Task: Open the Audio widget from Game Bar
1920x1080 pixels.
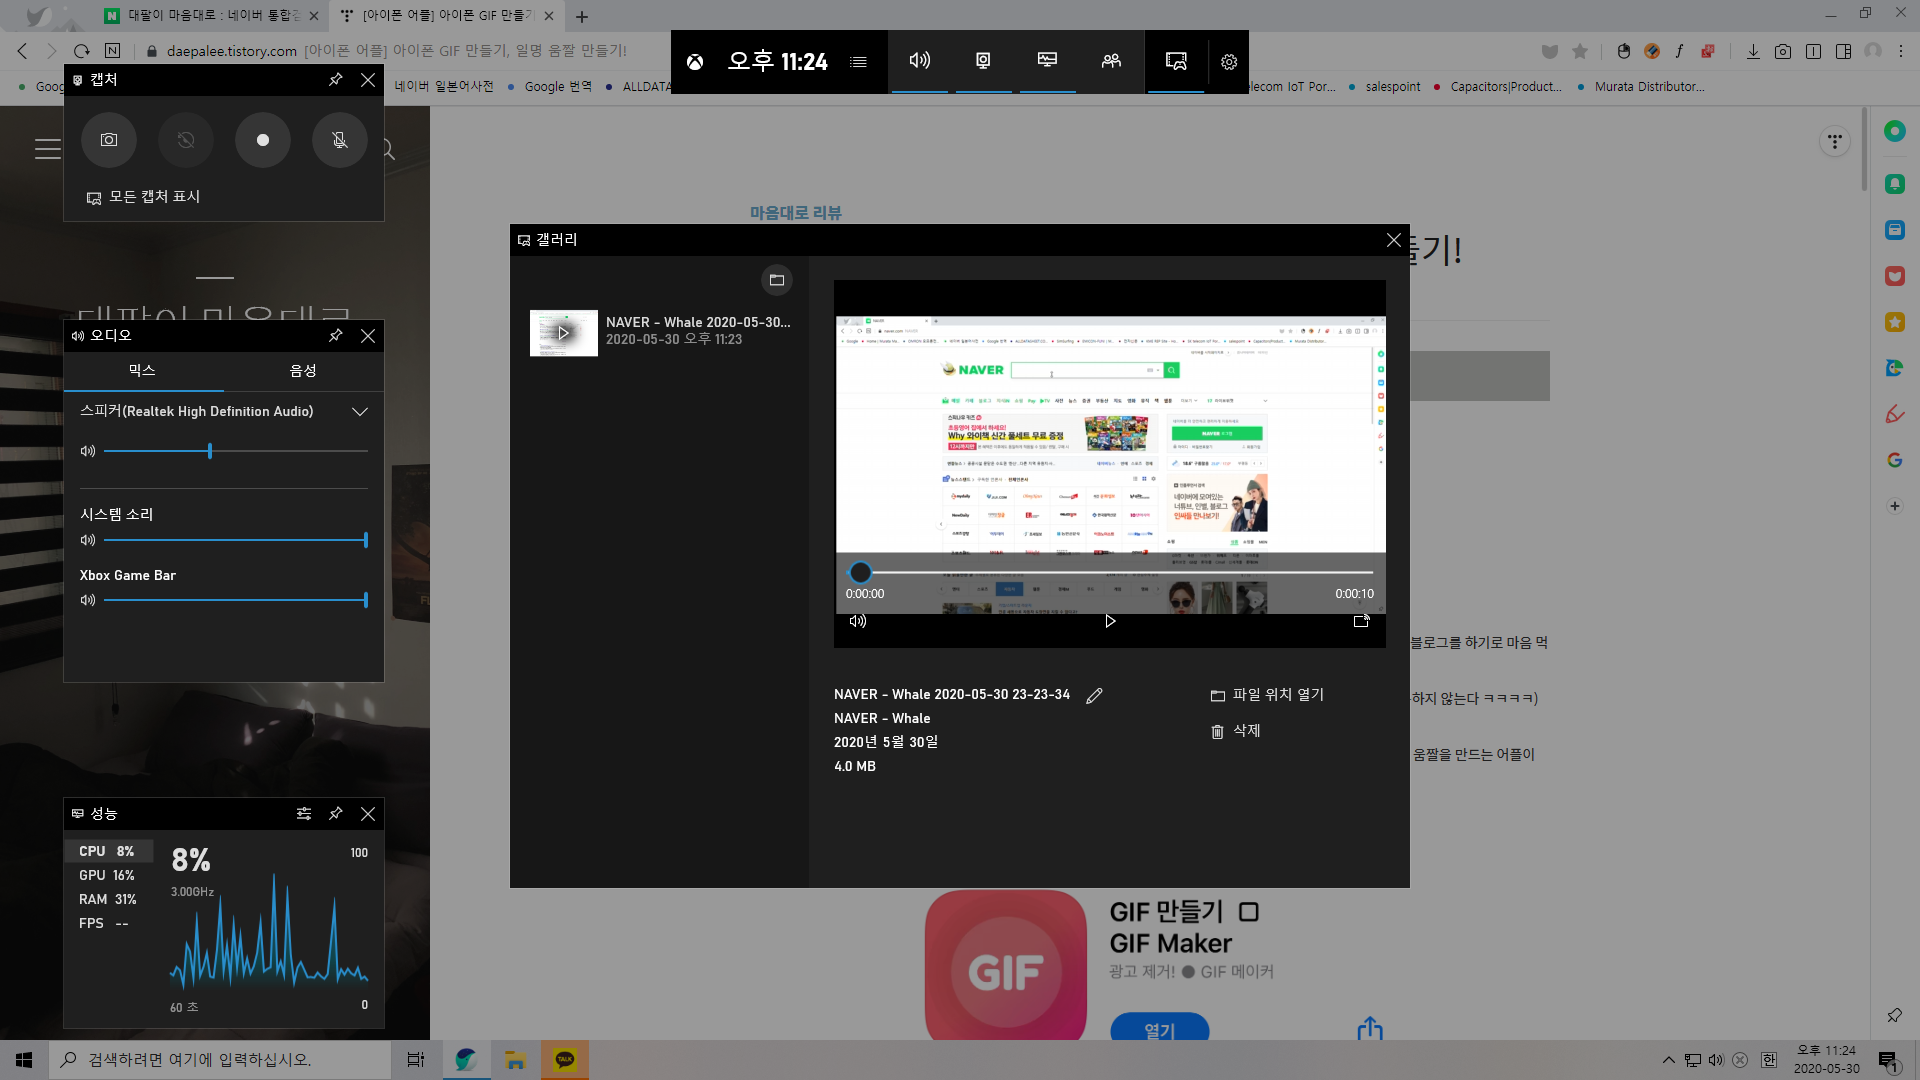Action: coord(919,61)
